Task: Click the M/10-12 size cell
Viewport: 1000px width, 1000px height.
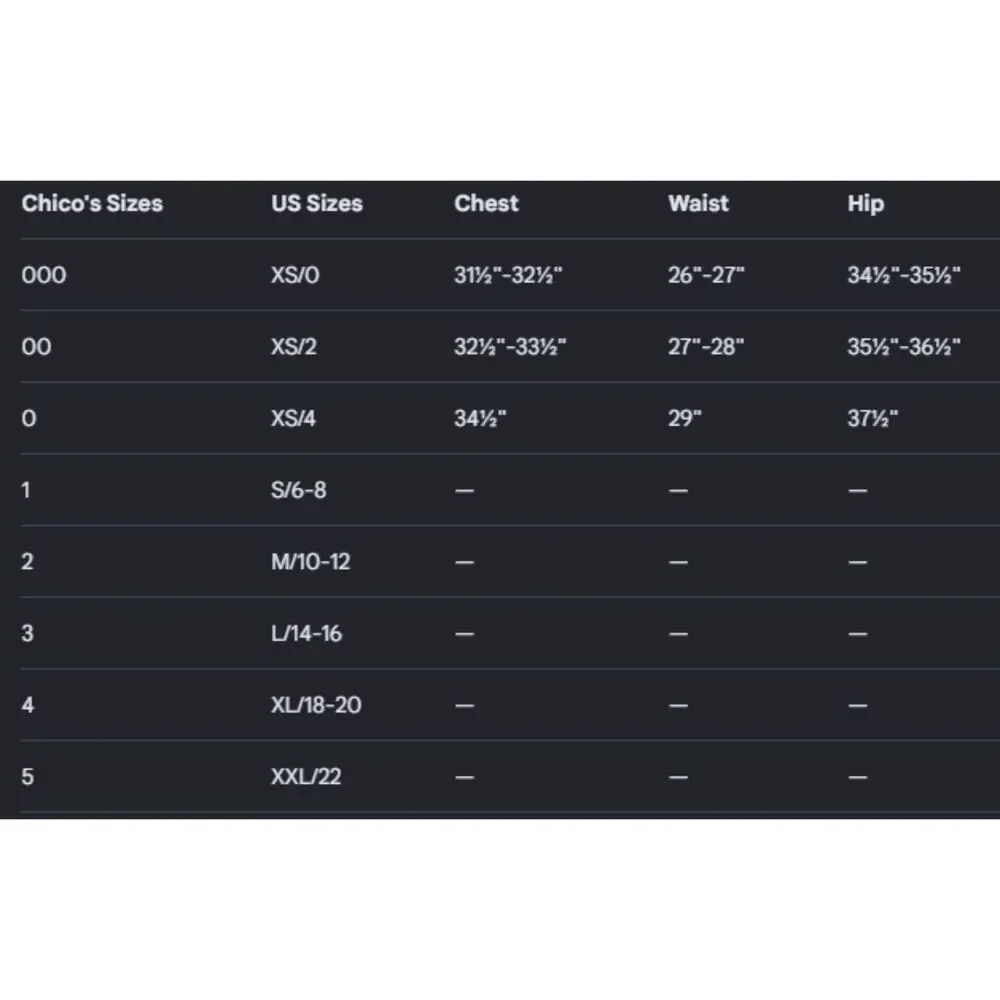Action: click(311, 562)
